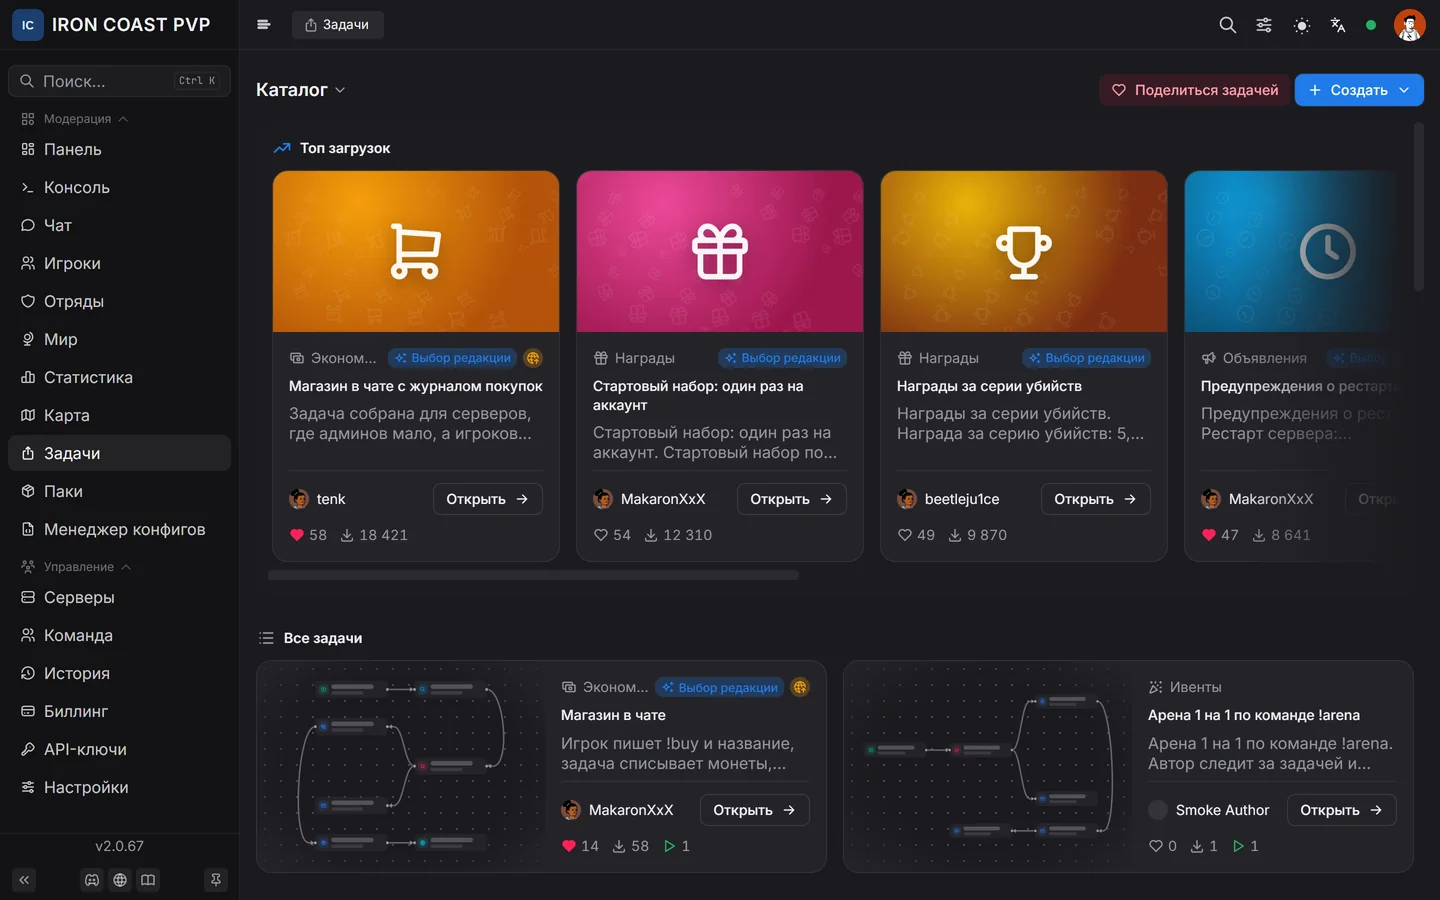This screenshot has width=1440, height=900.
Task: Go to Игроки in the sidebar
Action: (x=119, y=263)
